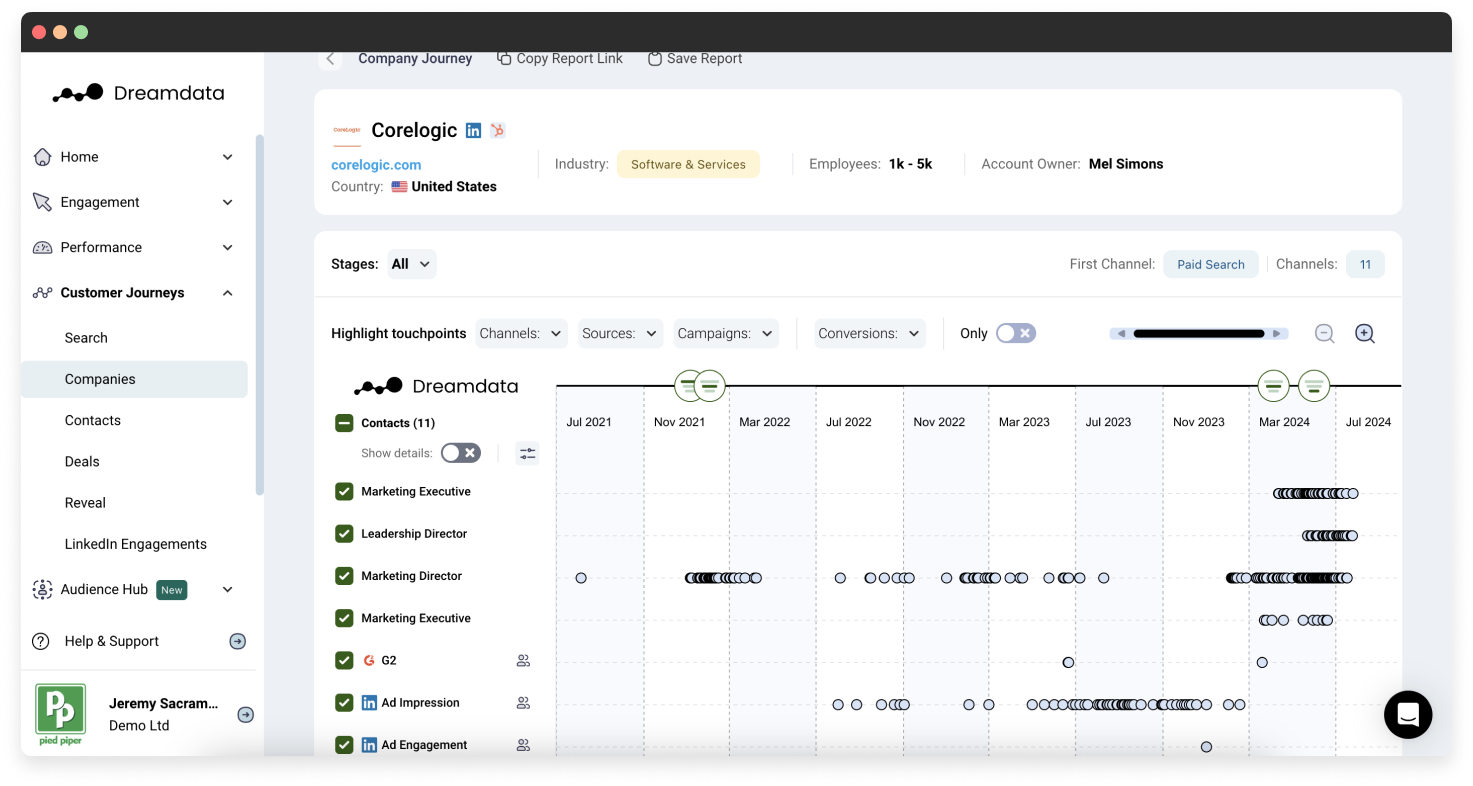Image resolution: width=1473 pixels, height=786 pixels.
Task: Click the Copy Report Link icon
Action: (x=504, y=59)
